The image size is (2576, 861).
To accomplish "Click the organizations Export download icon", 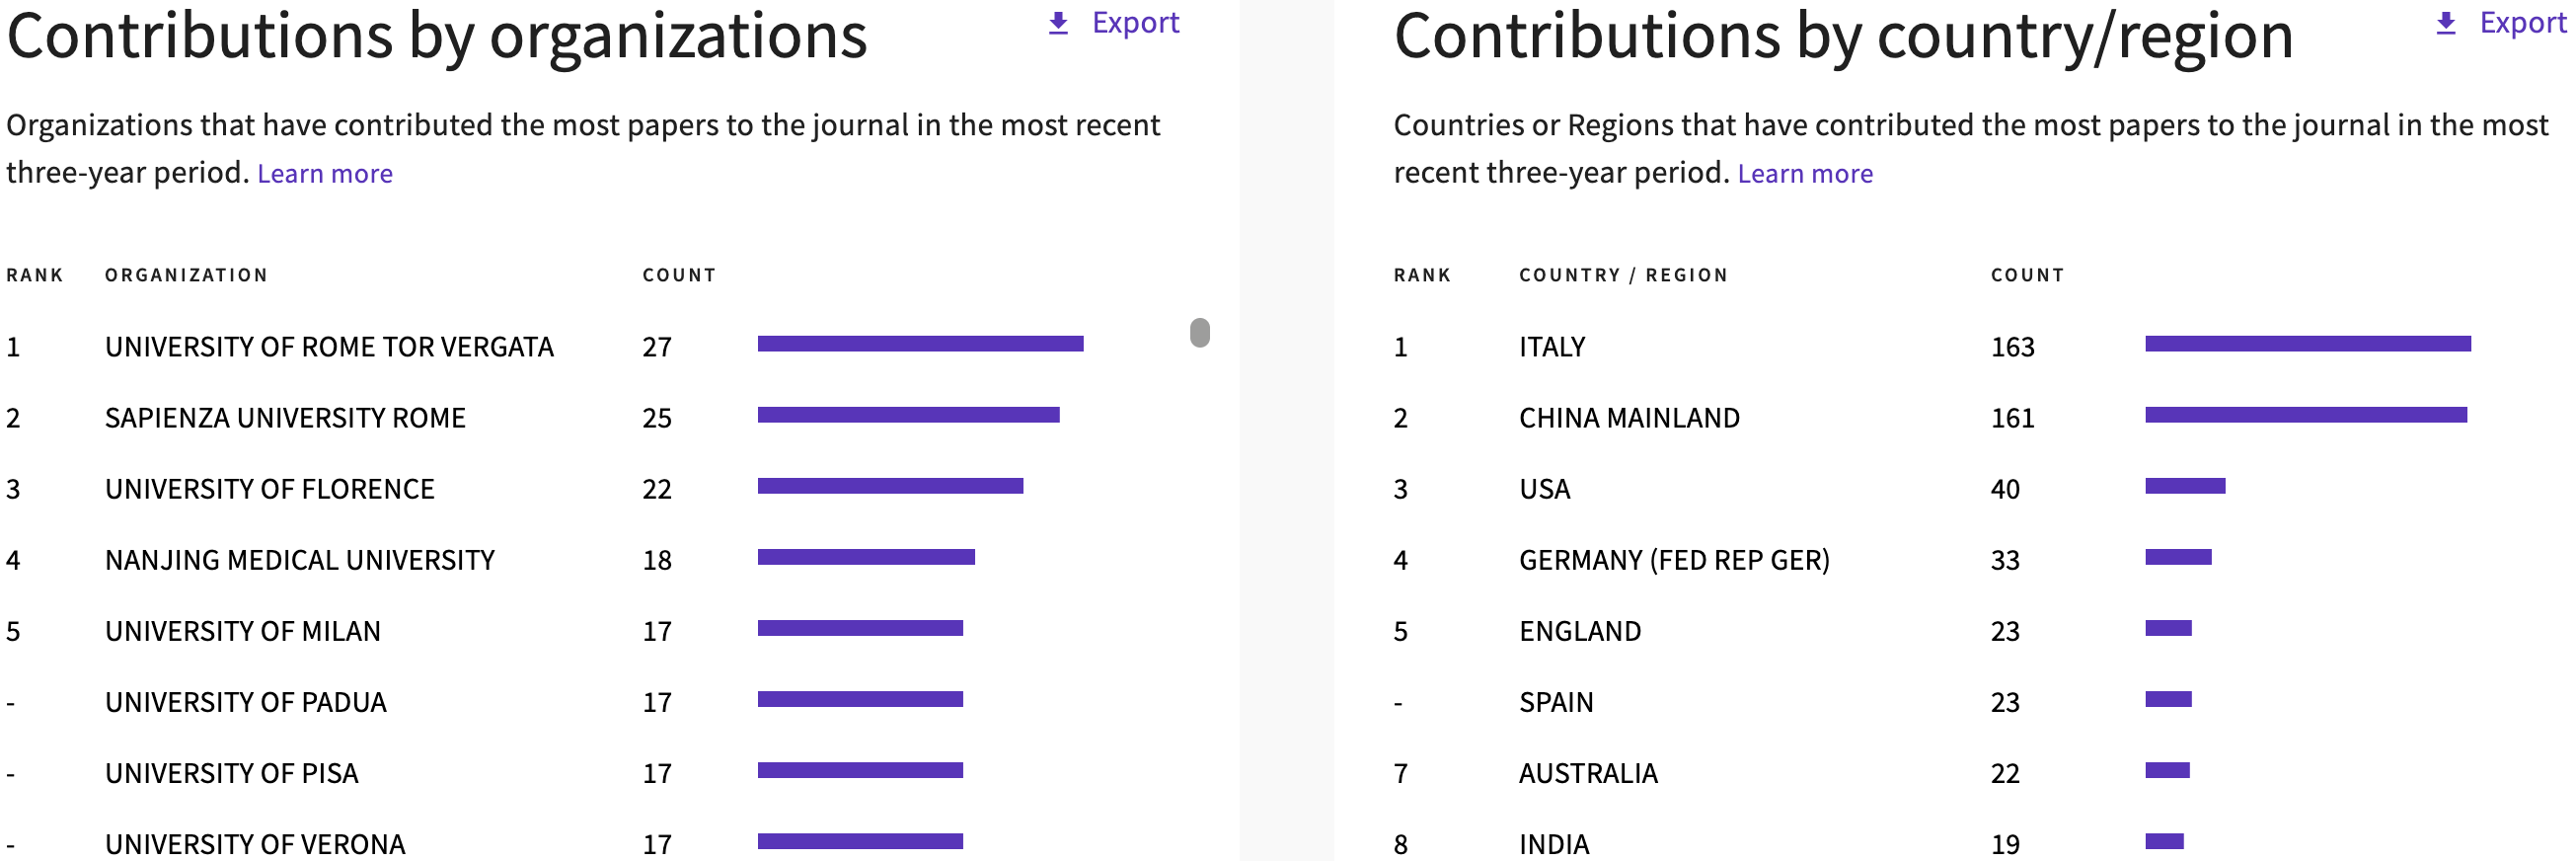I will [x=1058, y=23].
